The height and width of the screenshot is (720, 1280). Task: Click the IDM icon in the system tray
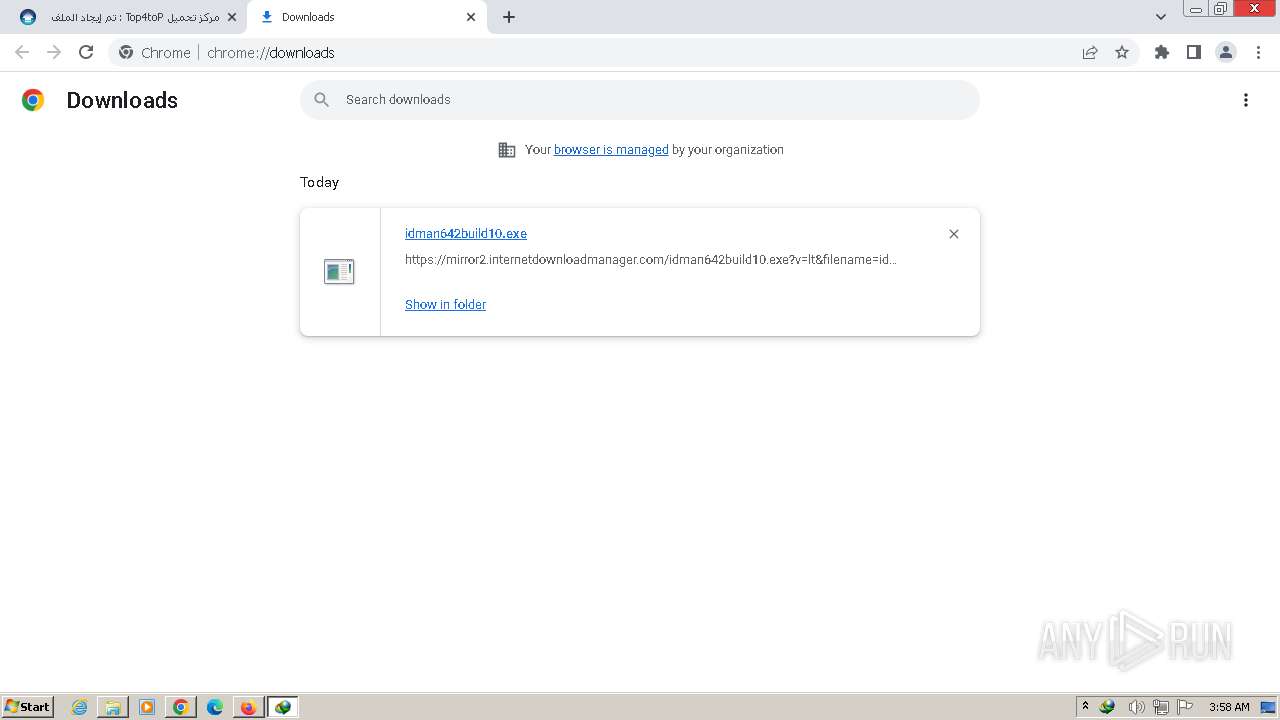tap(1107, 707)
